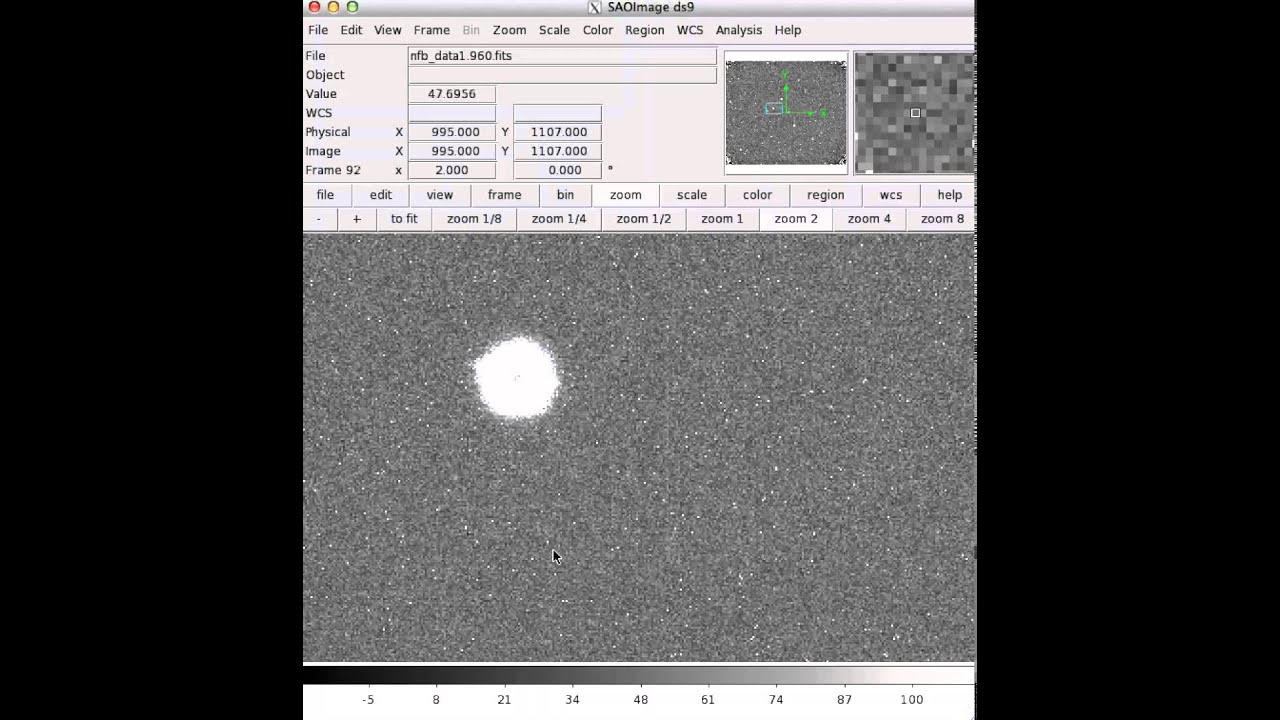1280x720 pixels.
Task: Open the Frame menu
Action: [x=432, y=30]
